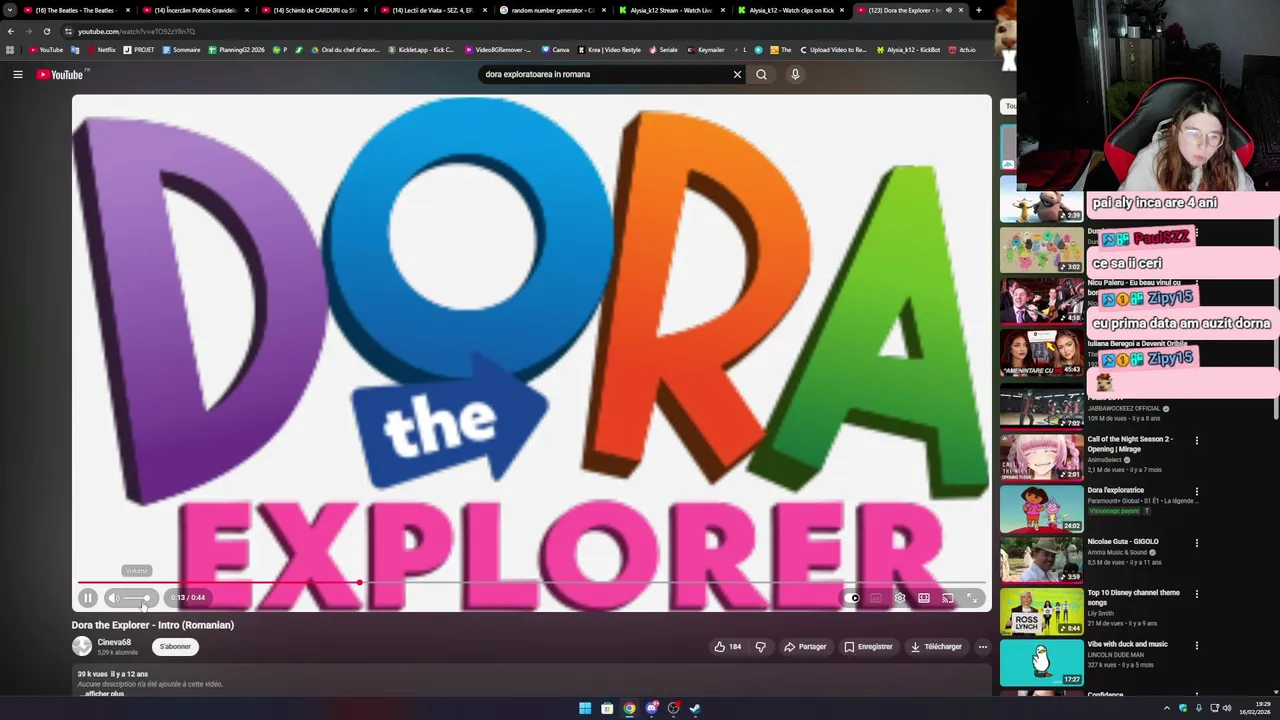
Task: Toggle the autoplay switch in the player
Action: (853, 598)
